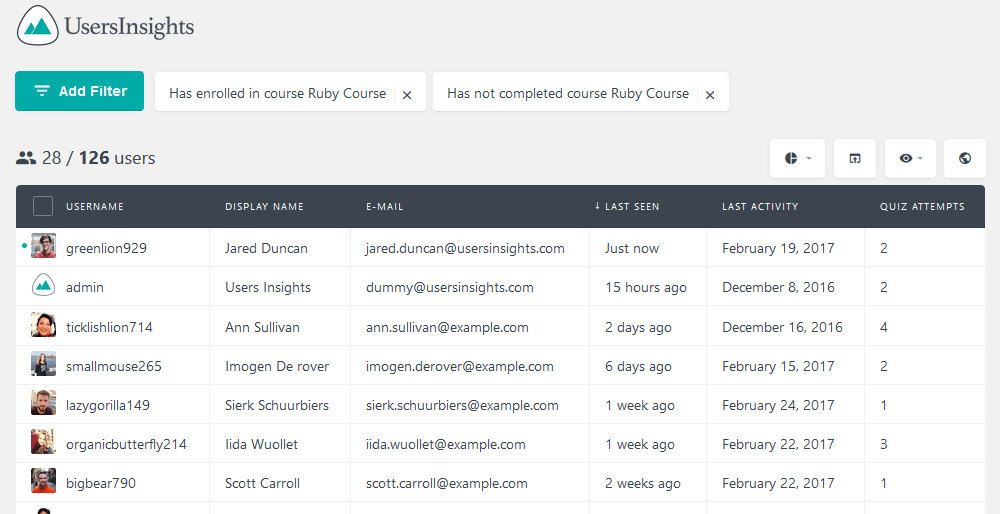Open the greenlion929 user profile
This screenshot has height=514, width=1000.
click(x=107, y=249)
